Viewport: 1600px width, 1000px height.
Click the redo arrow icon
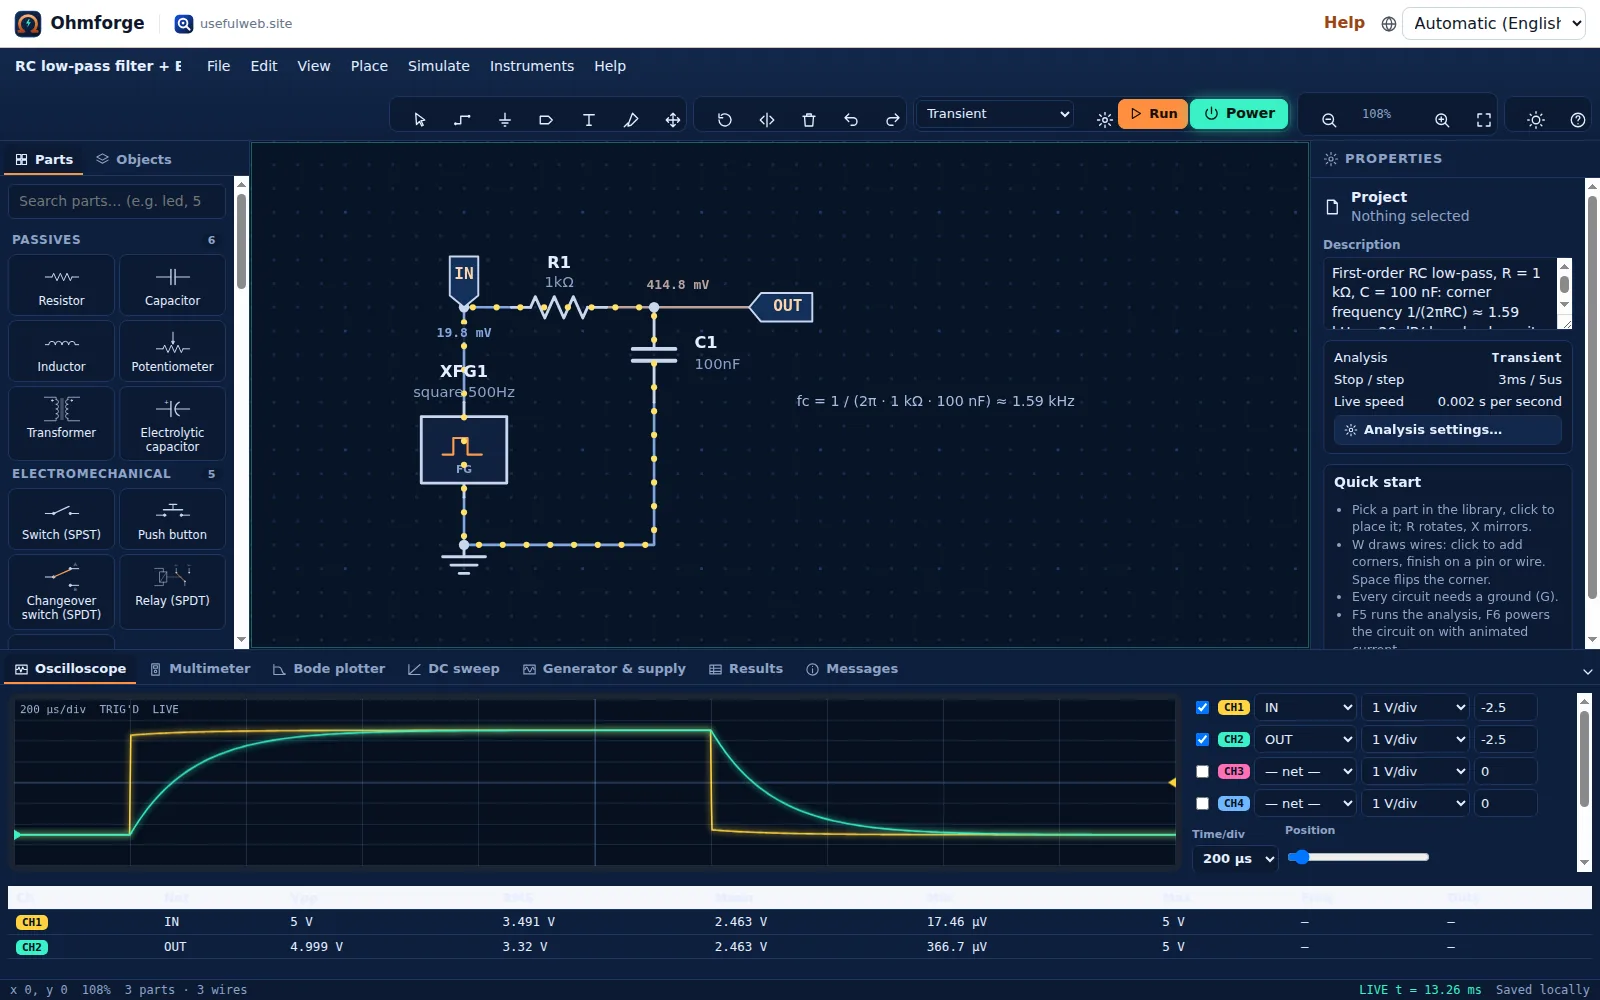tap(893, 119)
